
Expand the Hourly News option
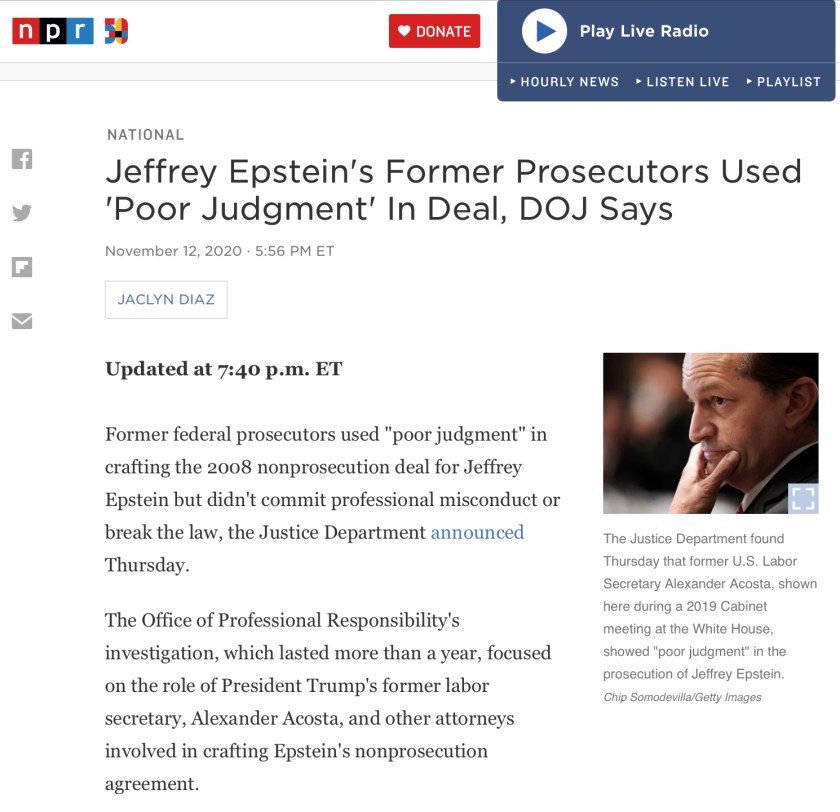pyautogui.click(x=564, y=82)
